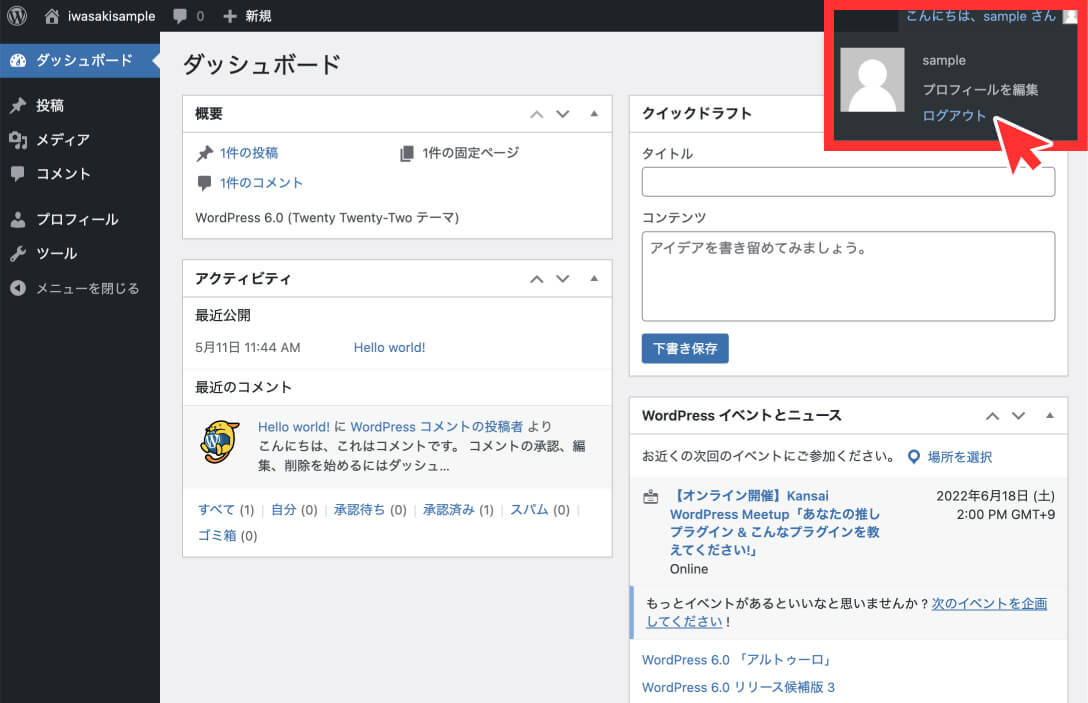Click the sample user avatar image
1088x703 pixels.
[872, 80]
